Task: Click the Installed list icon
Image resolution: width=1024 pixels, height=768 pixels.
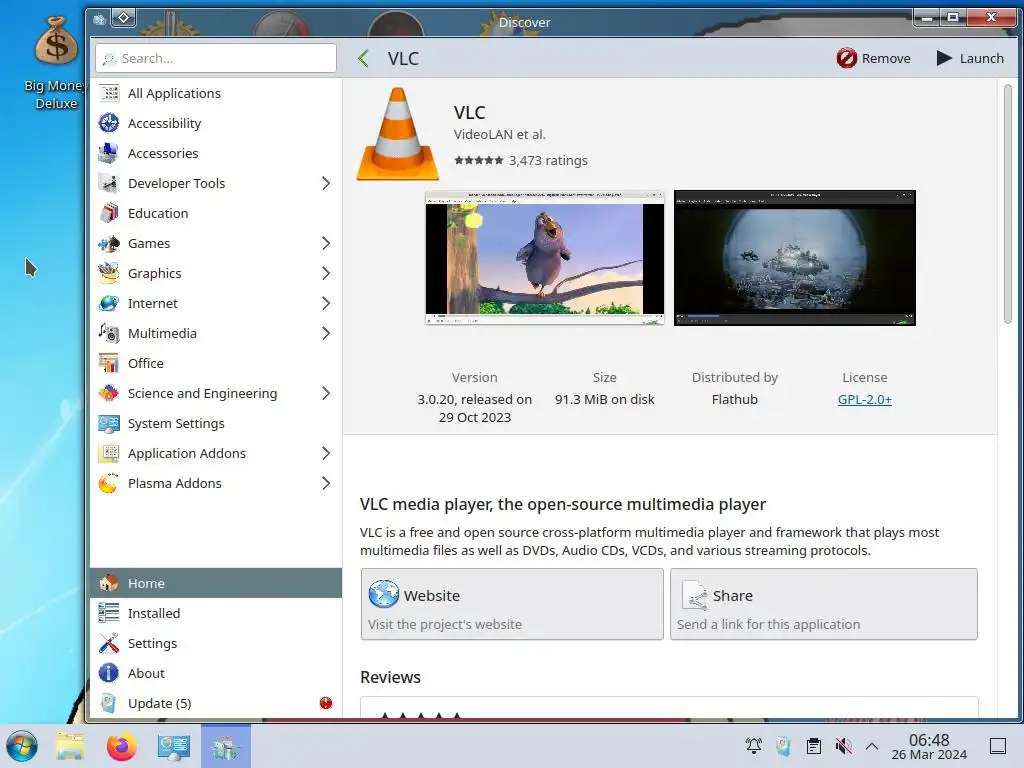Action: pos(109,613)
